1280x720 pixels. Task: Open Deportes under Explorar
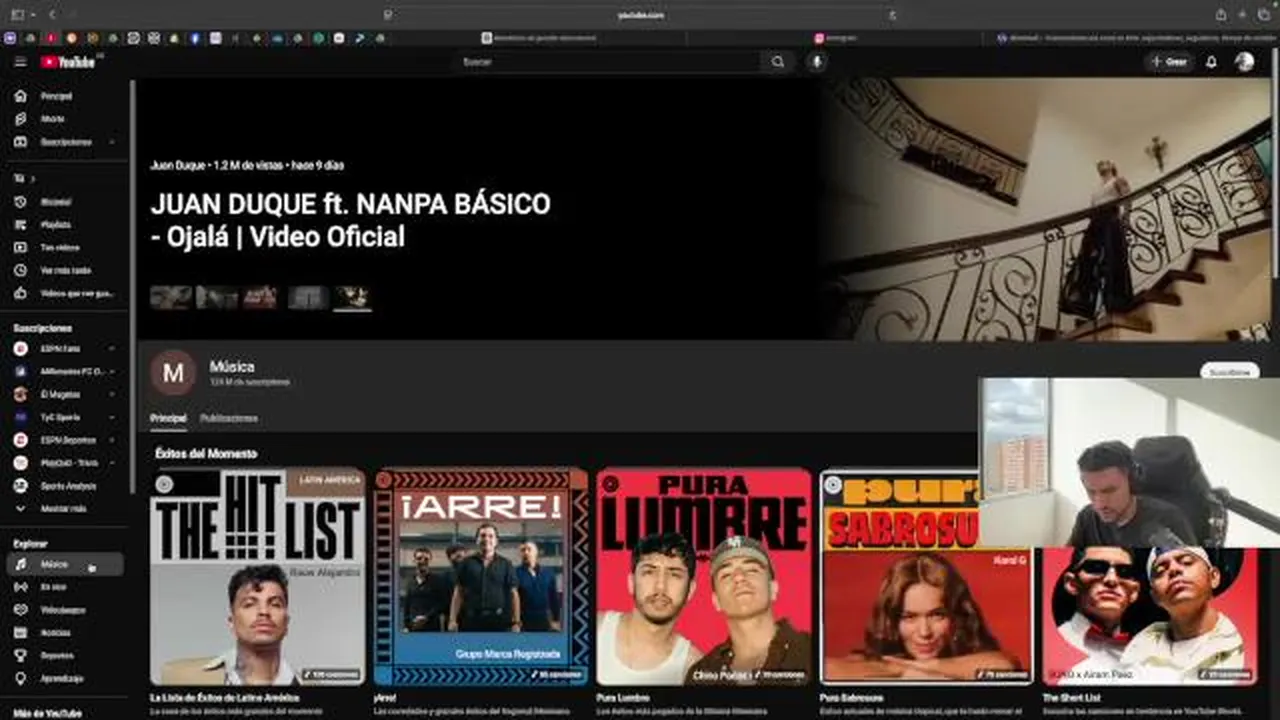point(65,656)
